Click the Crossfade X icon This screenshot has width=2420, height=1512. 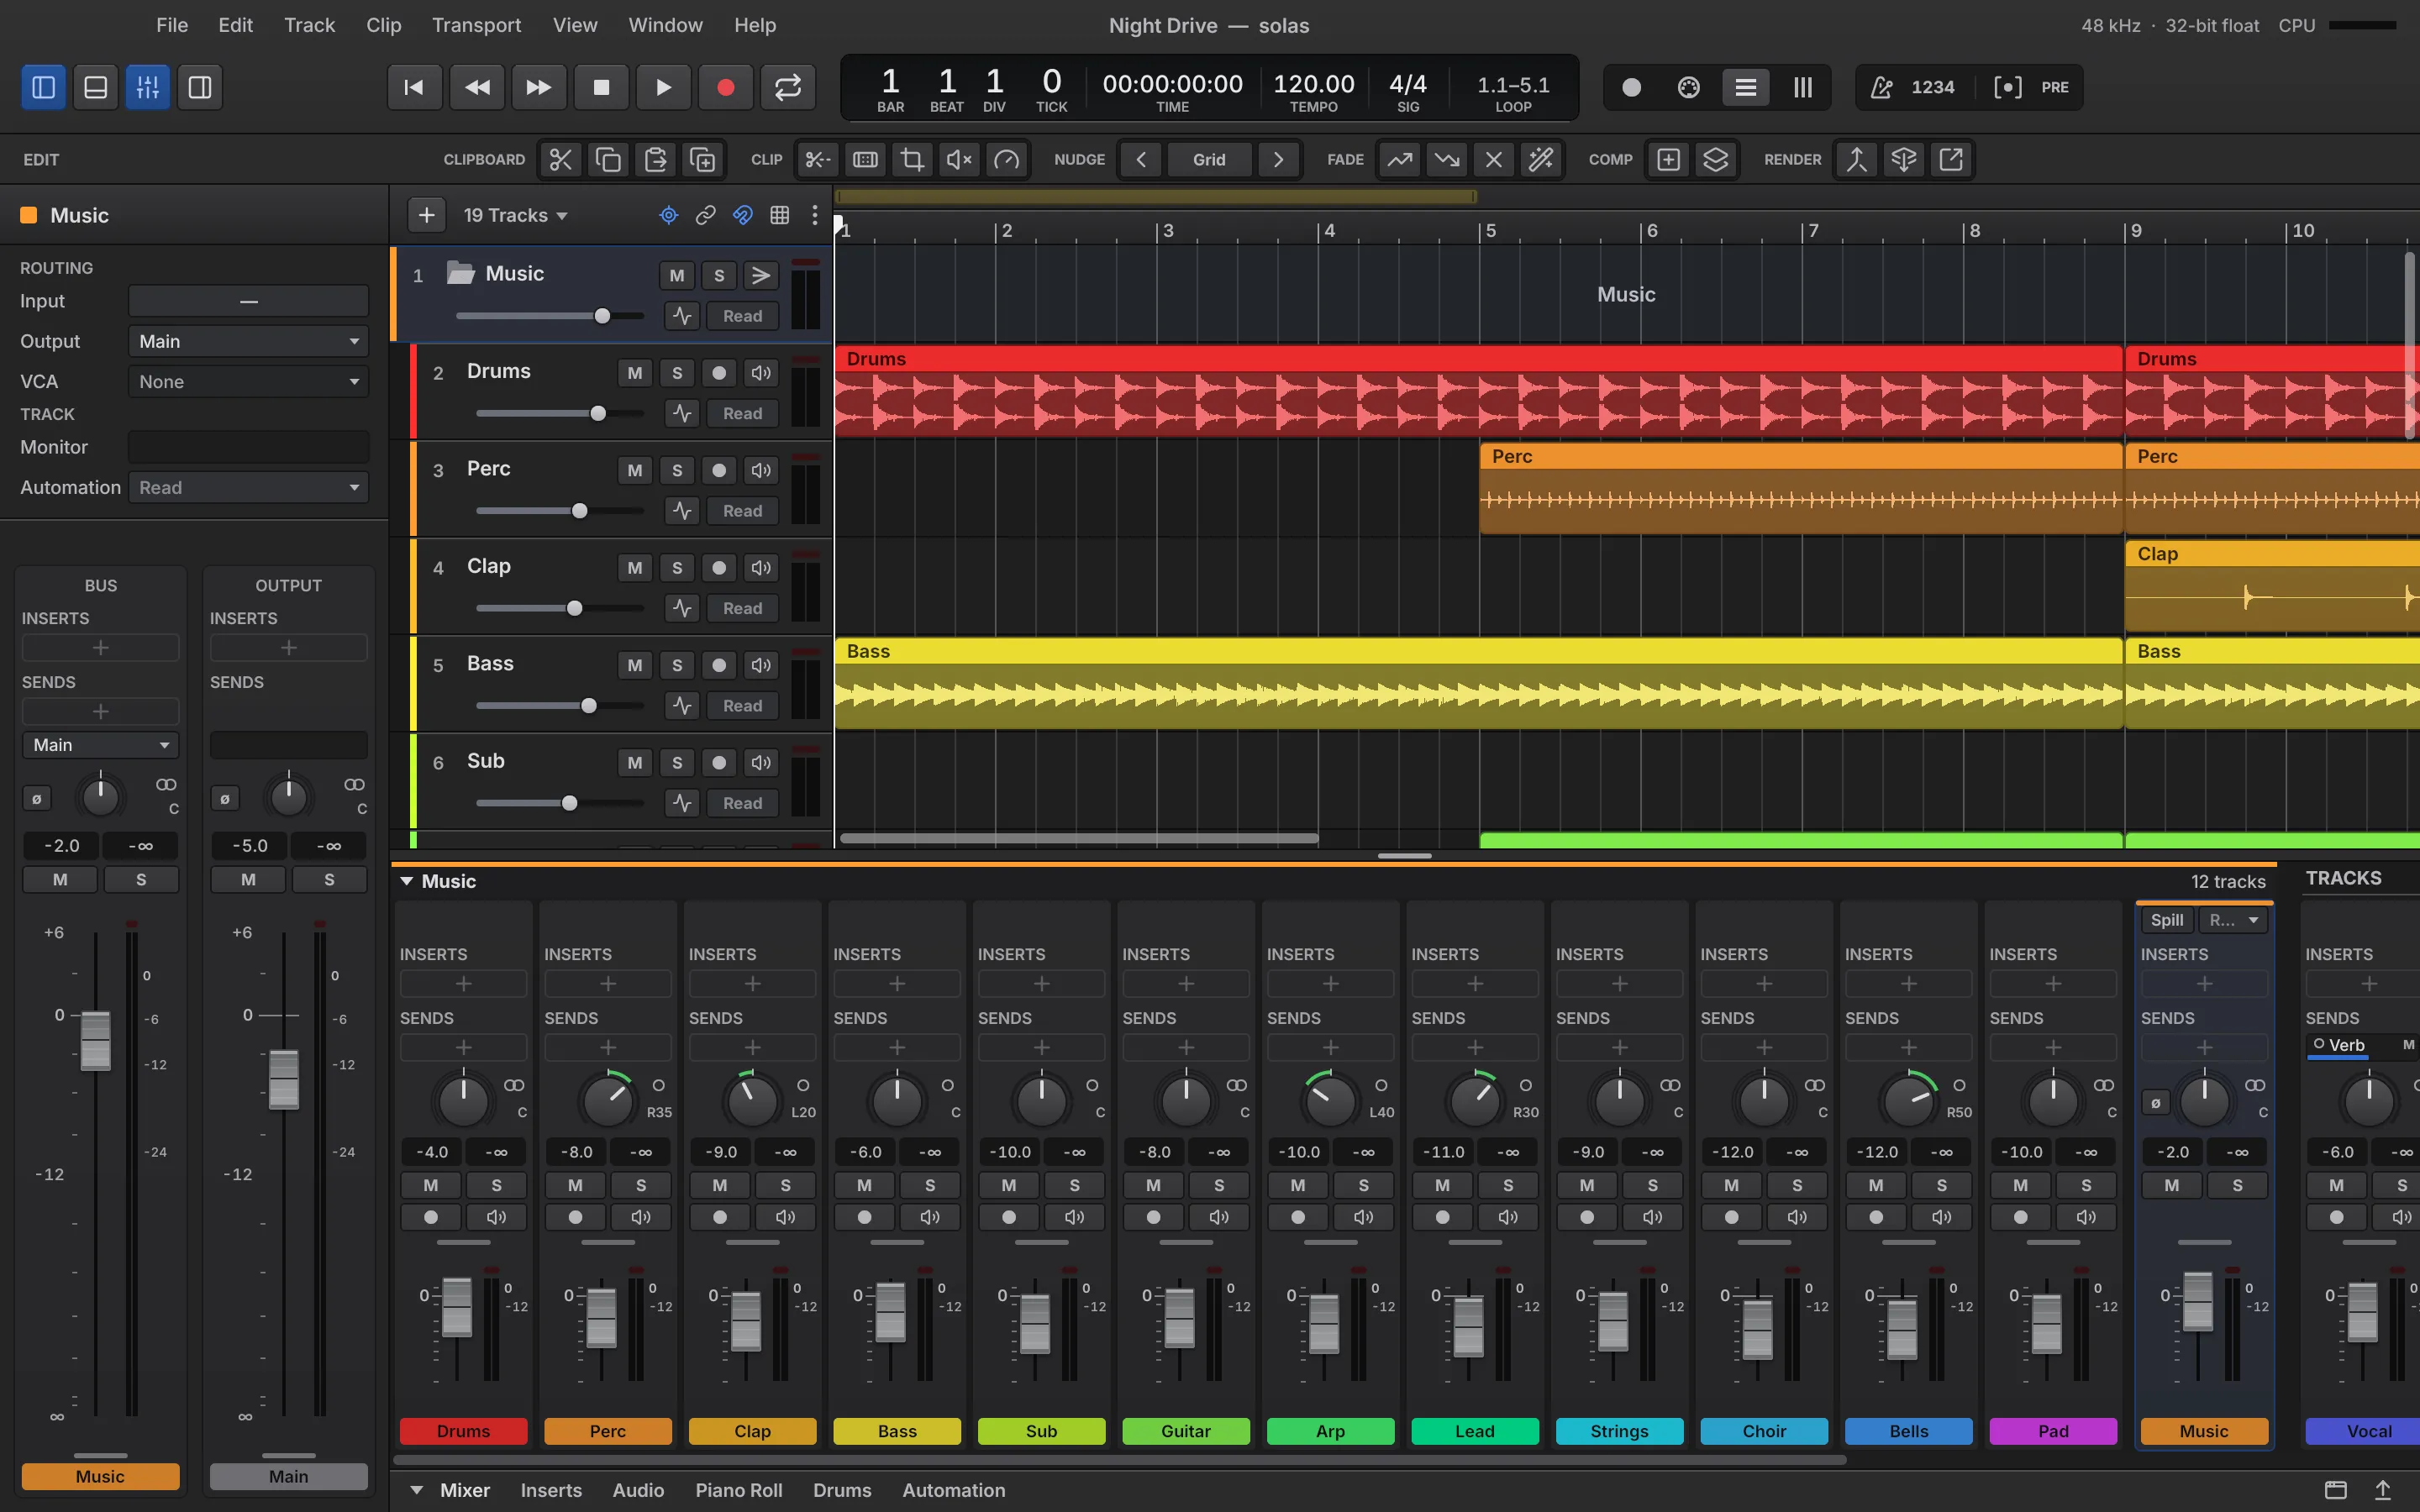pos(1494,160)
